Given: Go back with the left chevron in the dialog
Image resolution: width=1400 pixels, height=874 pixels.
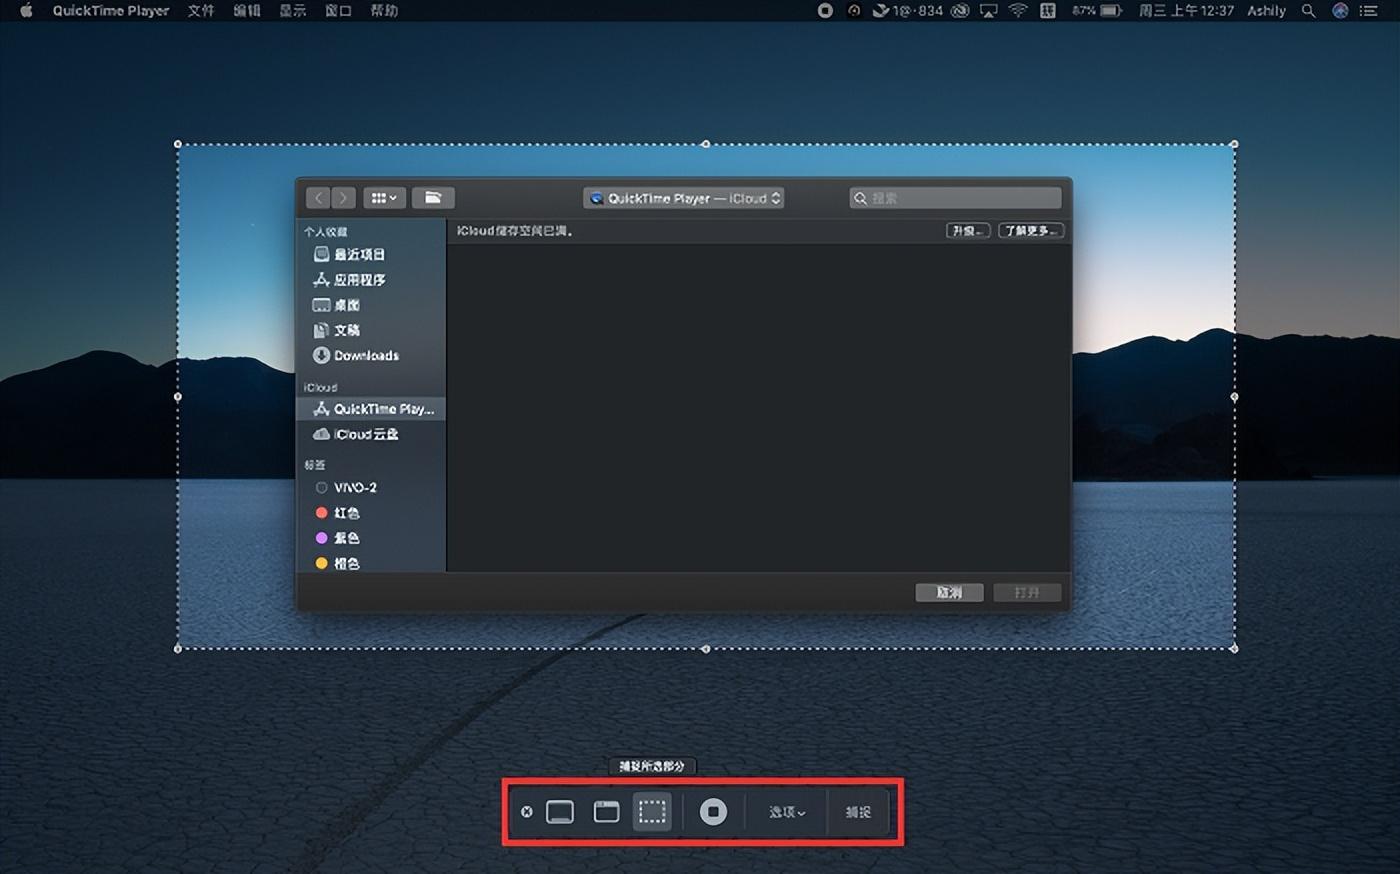Looking at the screenshot, I should point(318,198).
